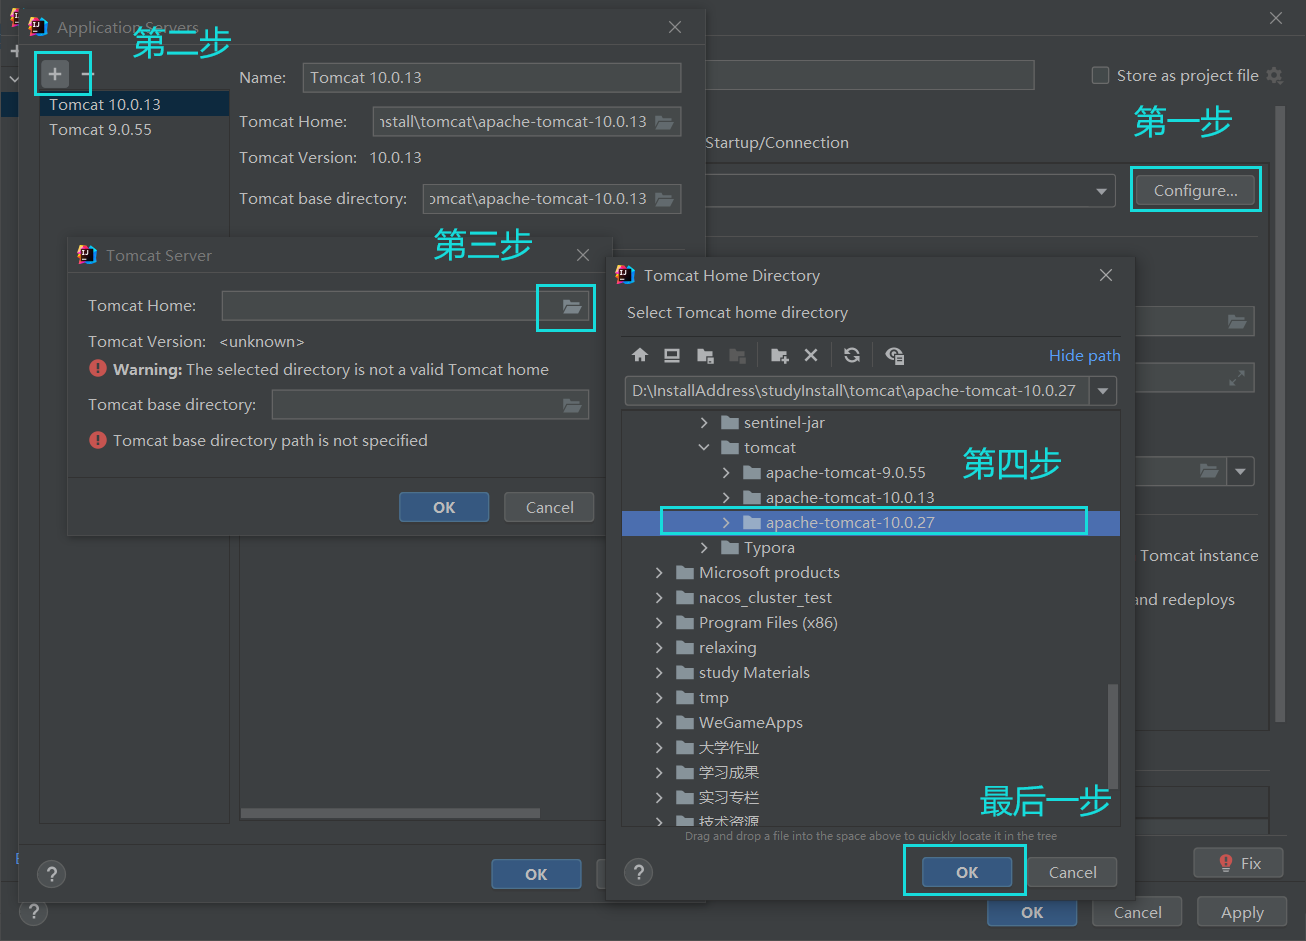The image size is (1306, 941).
Task: Expand Microsoft products folder
Action: 659,573
